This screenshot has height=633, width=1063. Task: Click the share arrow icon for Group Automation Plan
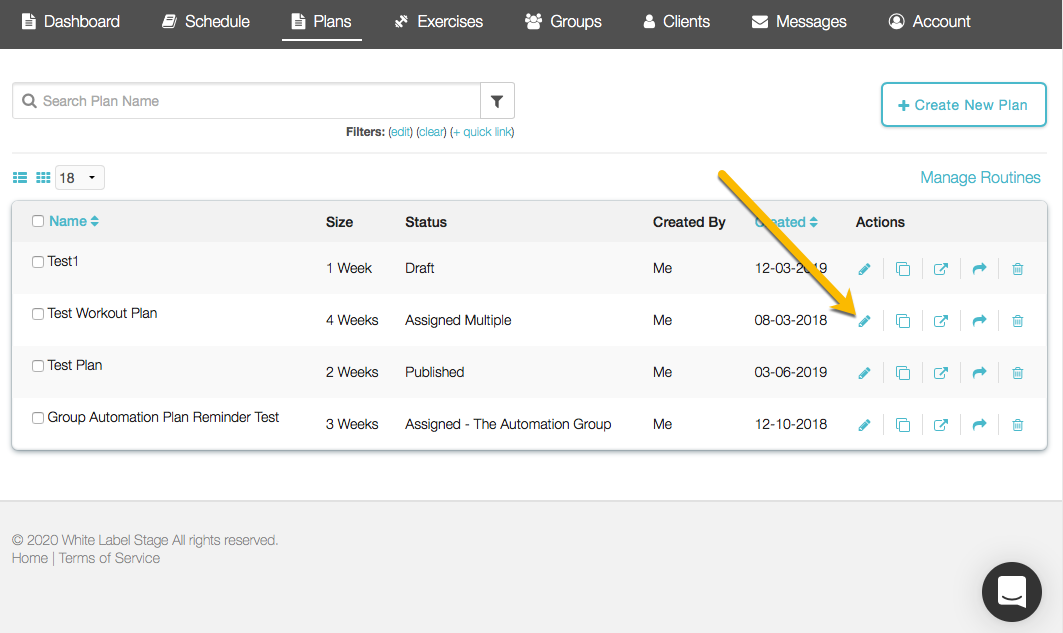point(979,425)
